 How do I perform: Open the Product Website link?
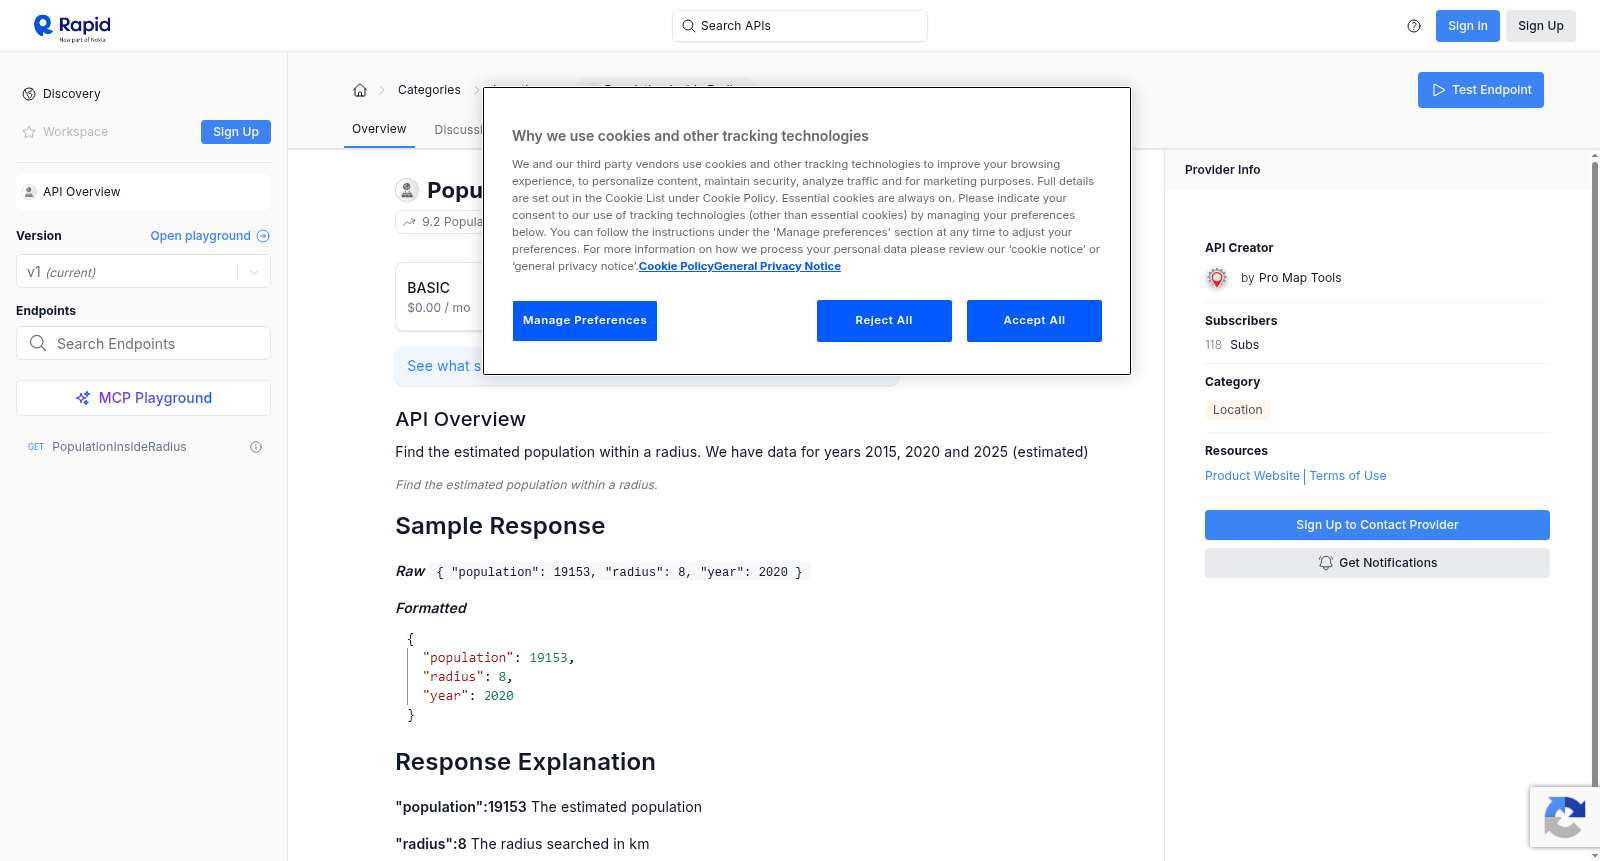tap(1252, 476)
